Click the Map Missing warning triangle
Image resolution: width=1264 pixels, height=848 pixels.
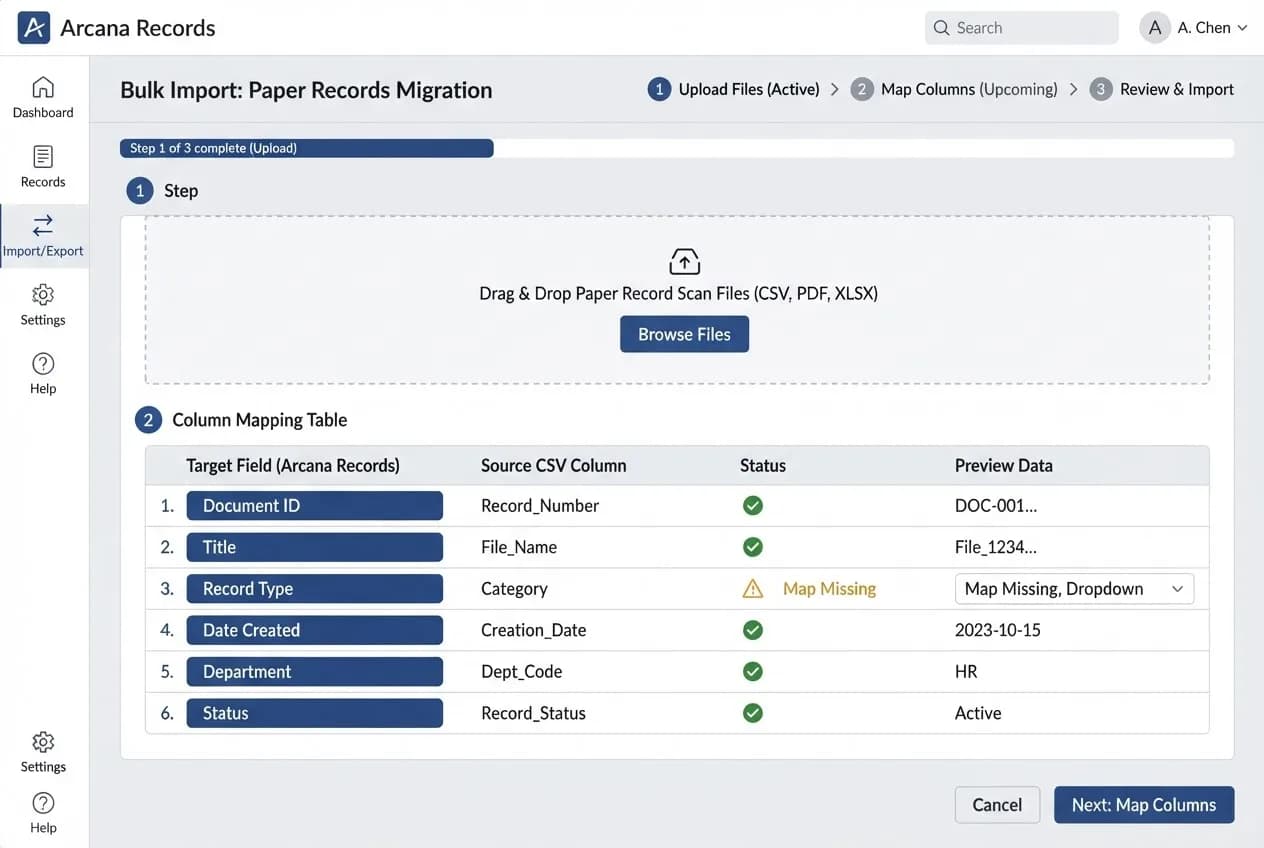753,589
